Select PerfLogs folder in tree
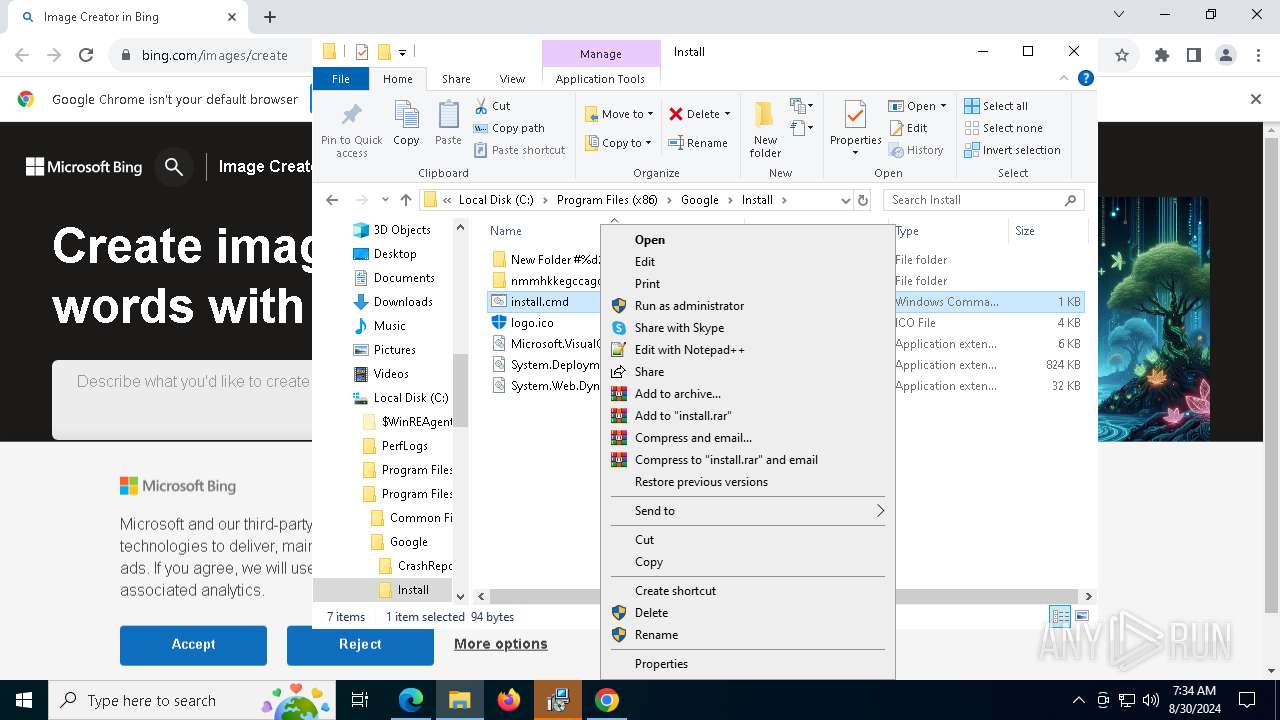The image size is (1280, 720). pos(404,446)
